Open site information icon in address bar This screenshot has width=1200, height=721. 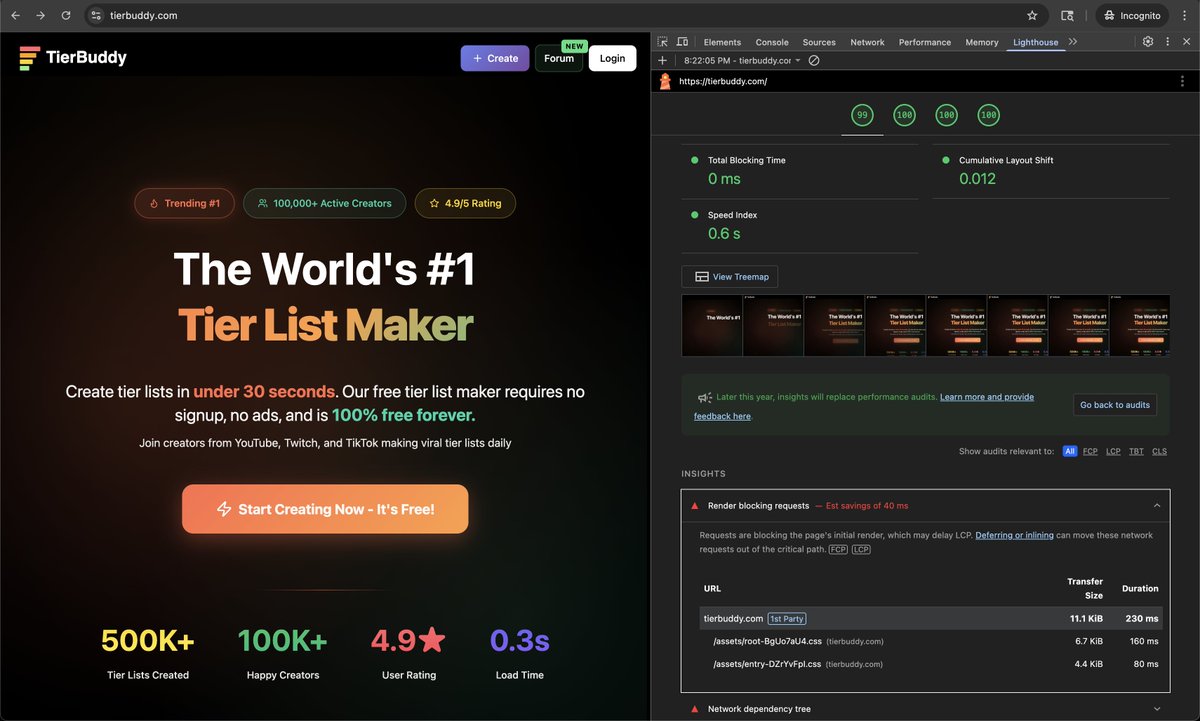(x=96, y=16)
